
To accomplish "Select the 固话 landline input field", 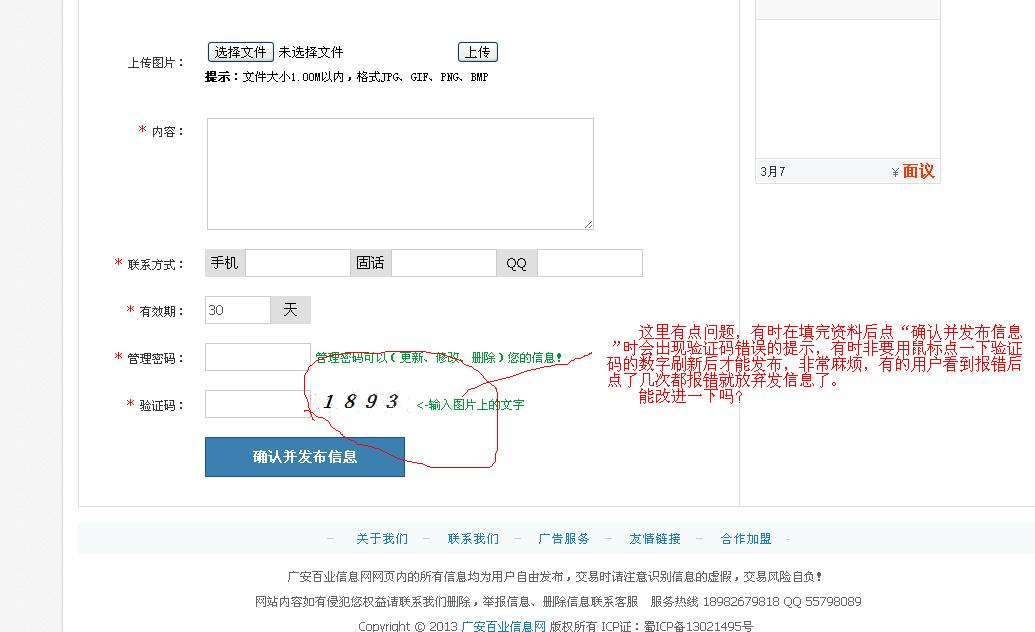I will tap(443, 263).
